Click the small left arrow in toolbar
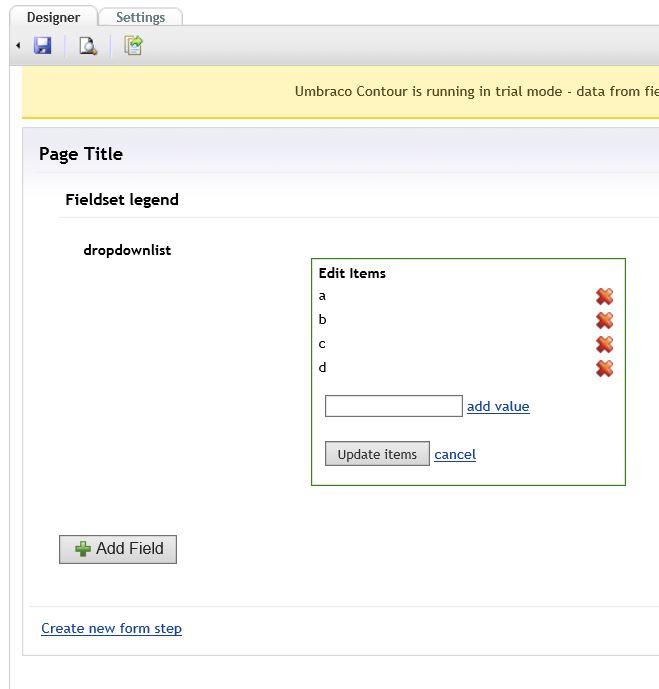The height and width of the screenshot is (689, 659). point(18,46)
